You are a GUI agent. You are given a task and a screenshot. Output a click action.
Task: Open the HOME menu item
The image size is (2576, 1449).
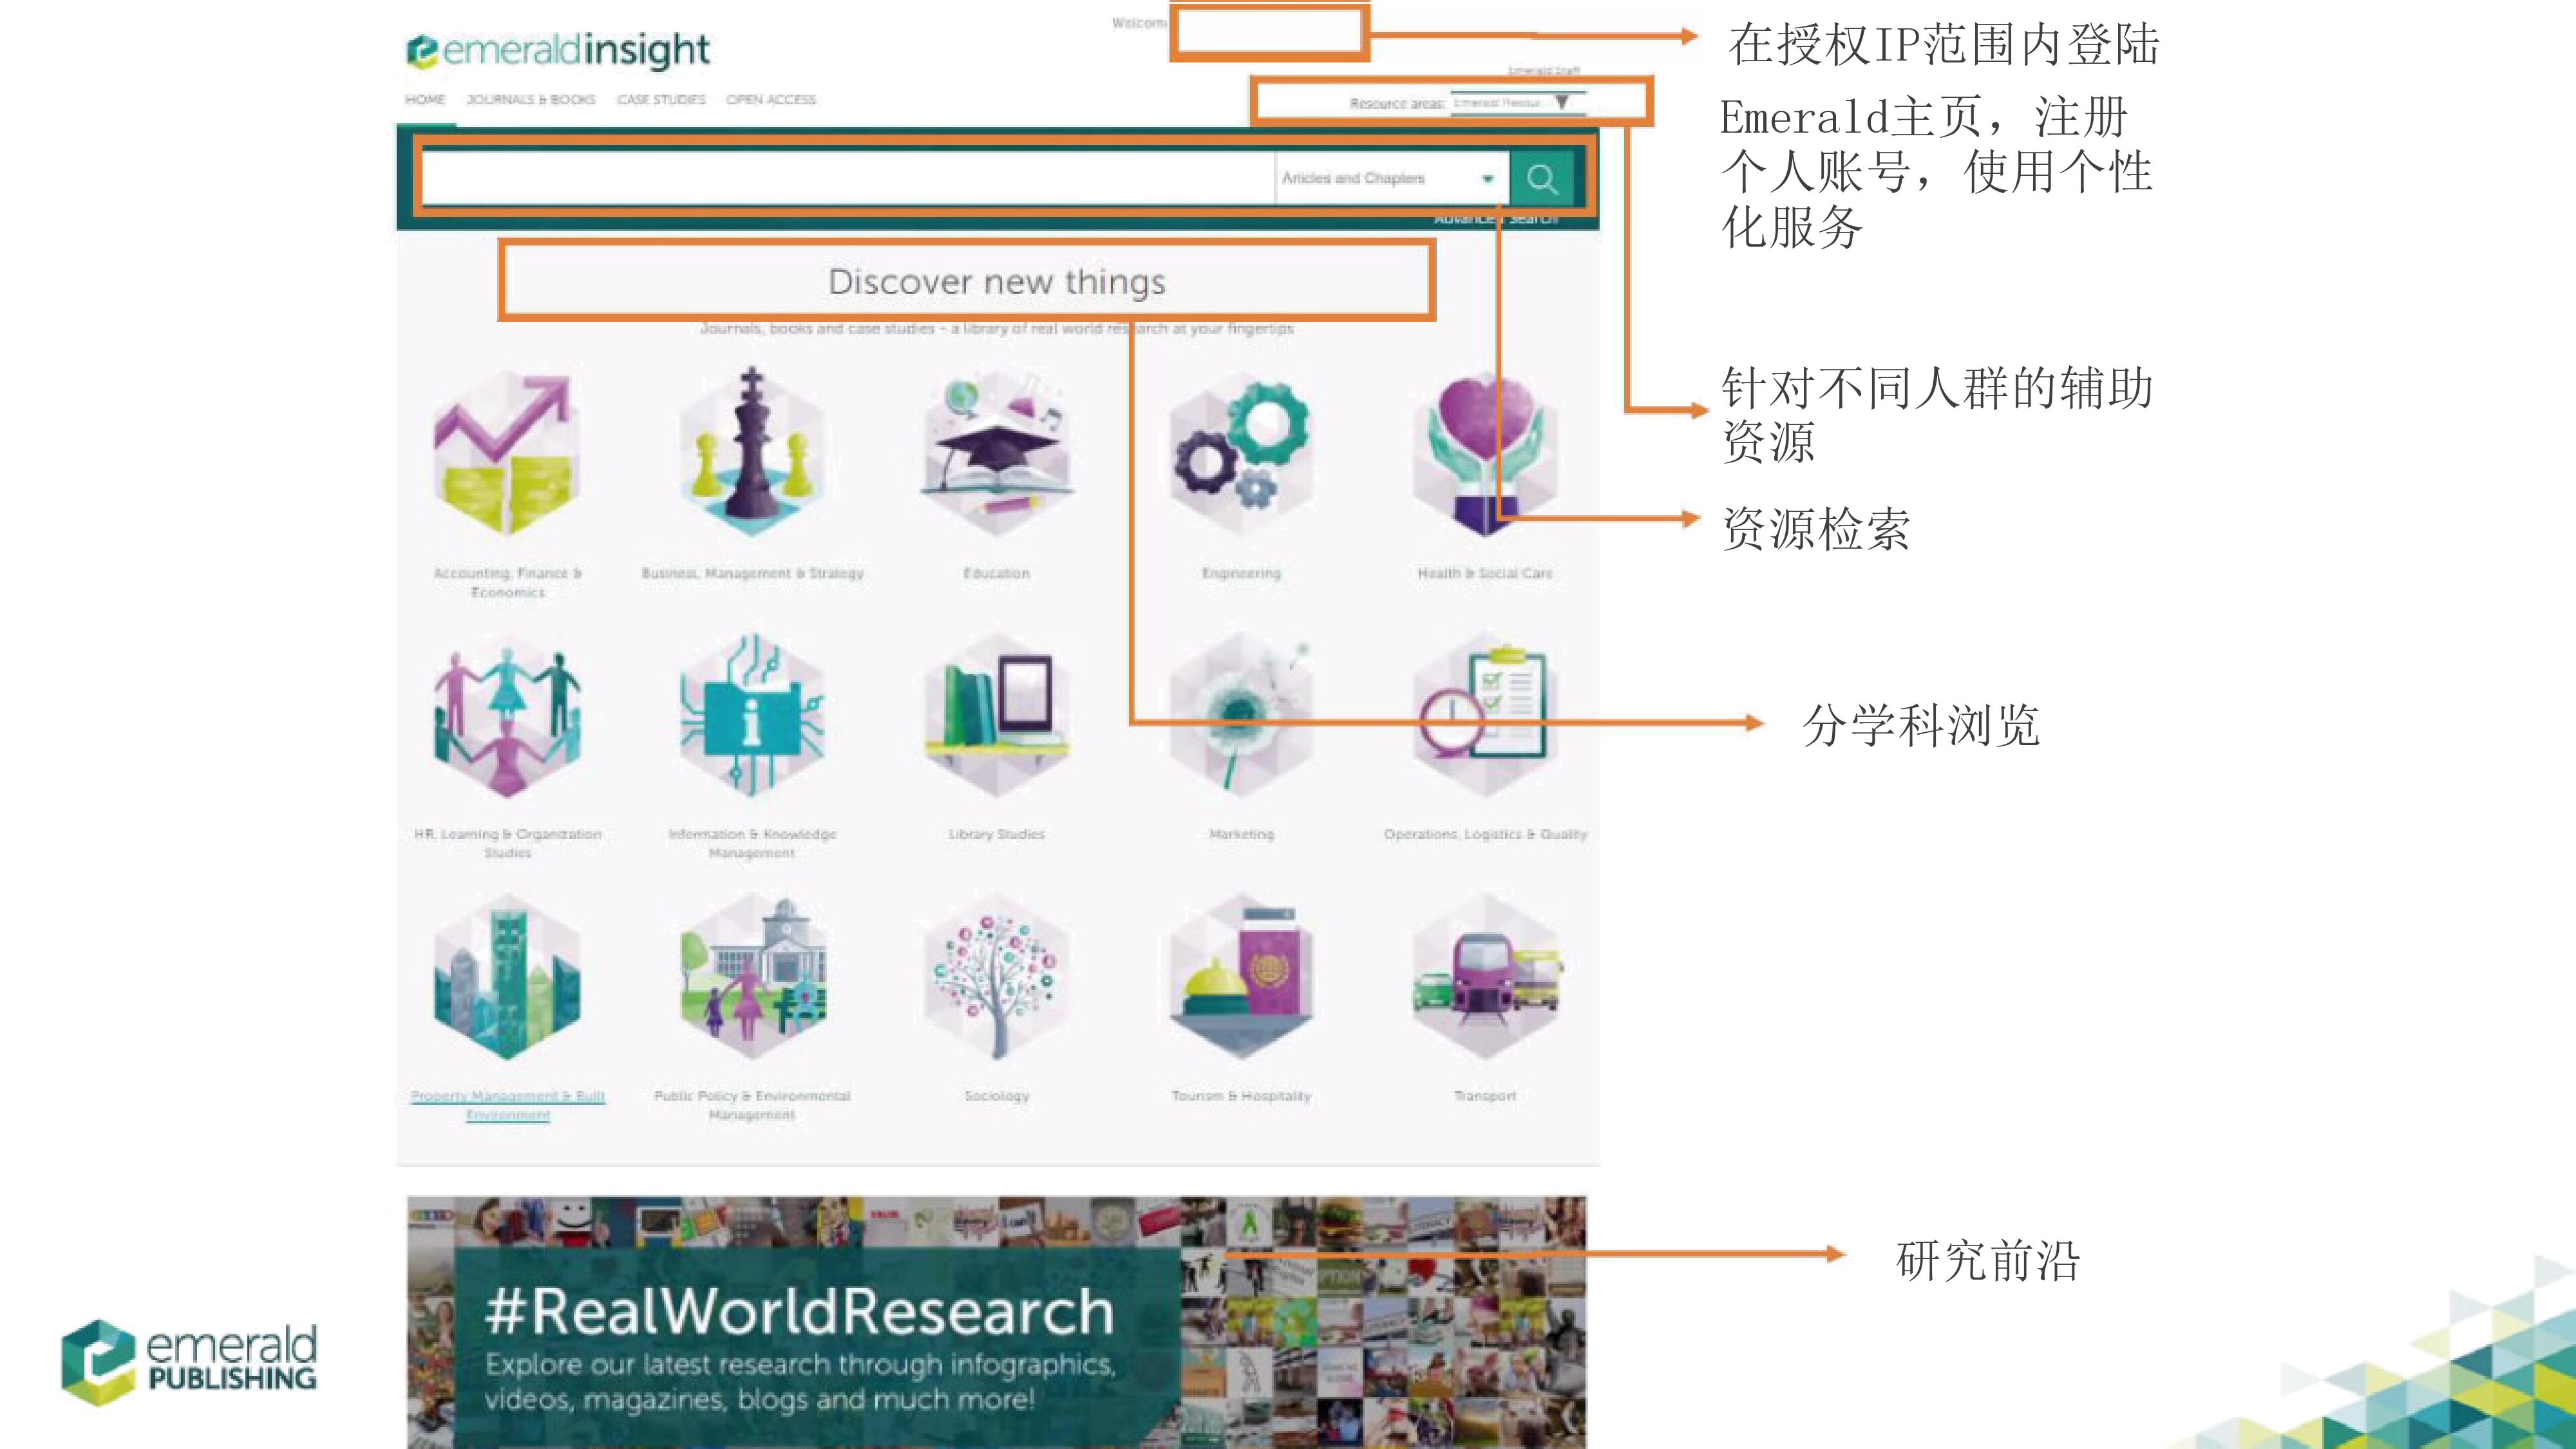point(425,99)
